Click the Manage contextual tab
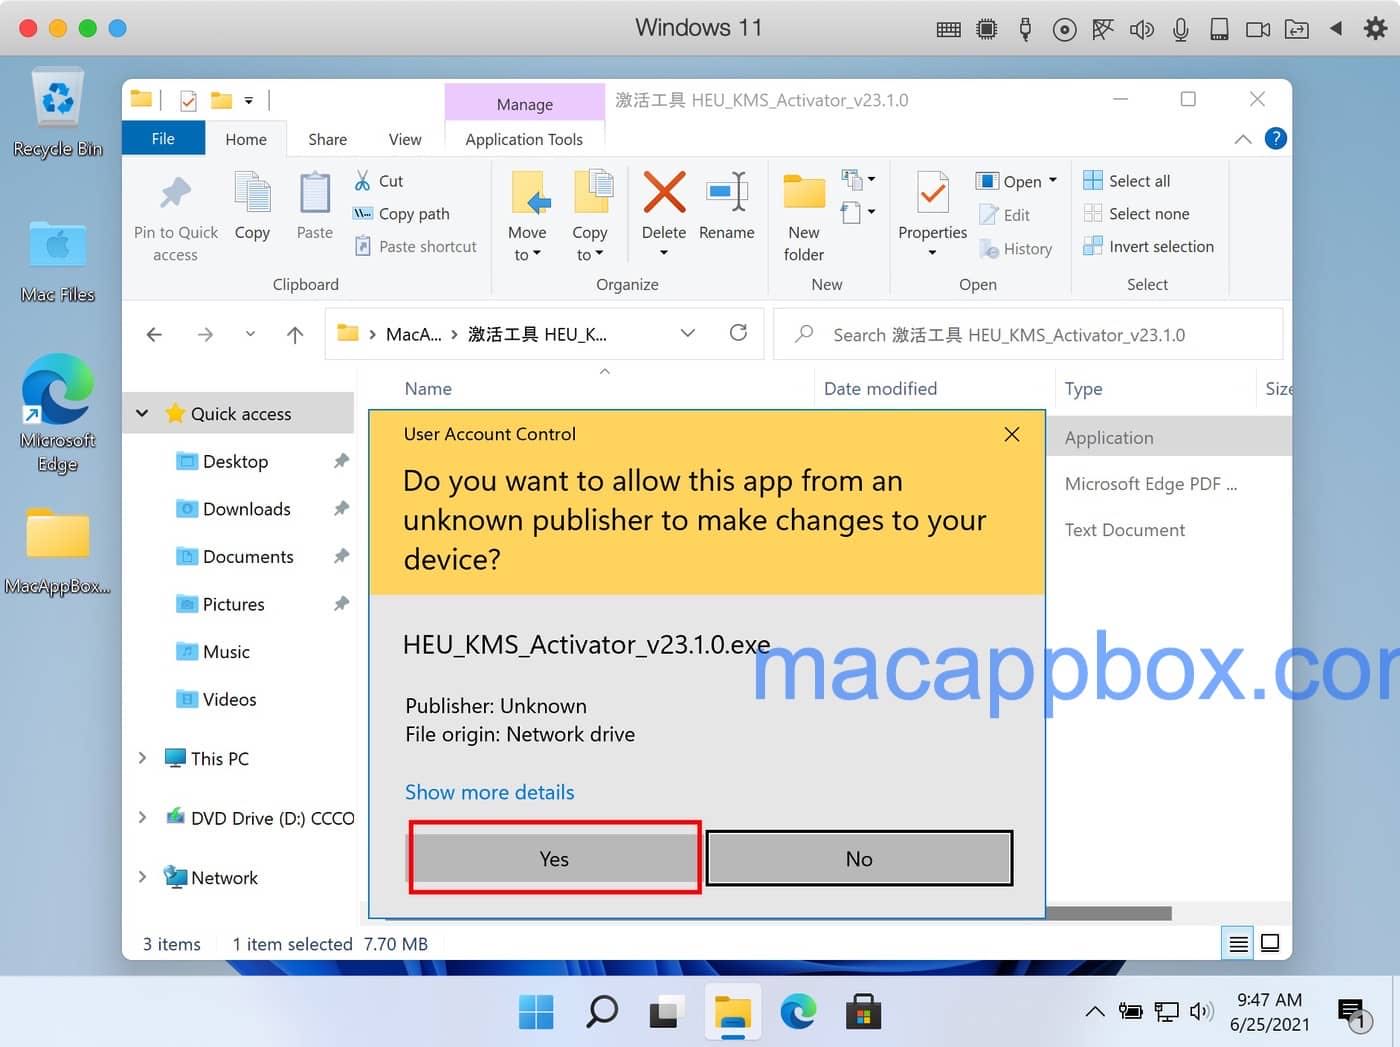1400x1047 pixels. tap(525, 104)
